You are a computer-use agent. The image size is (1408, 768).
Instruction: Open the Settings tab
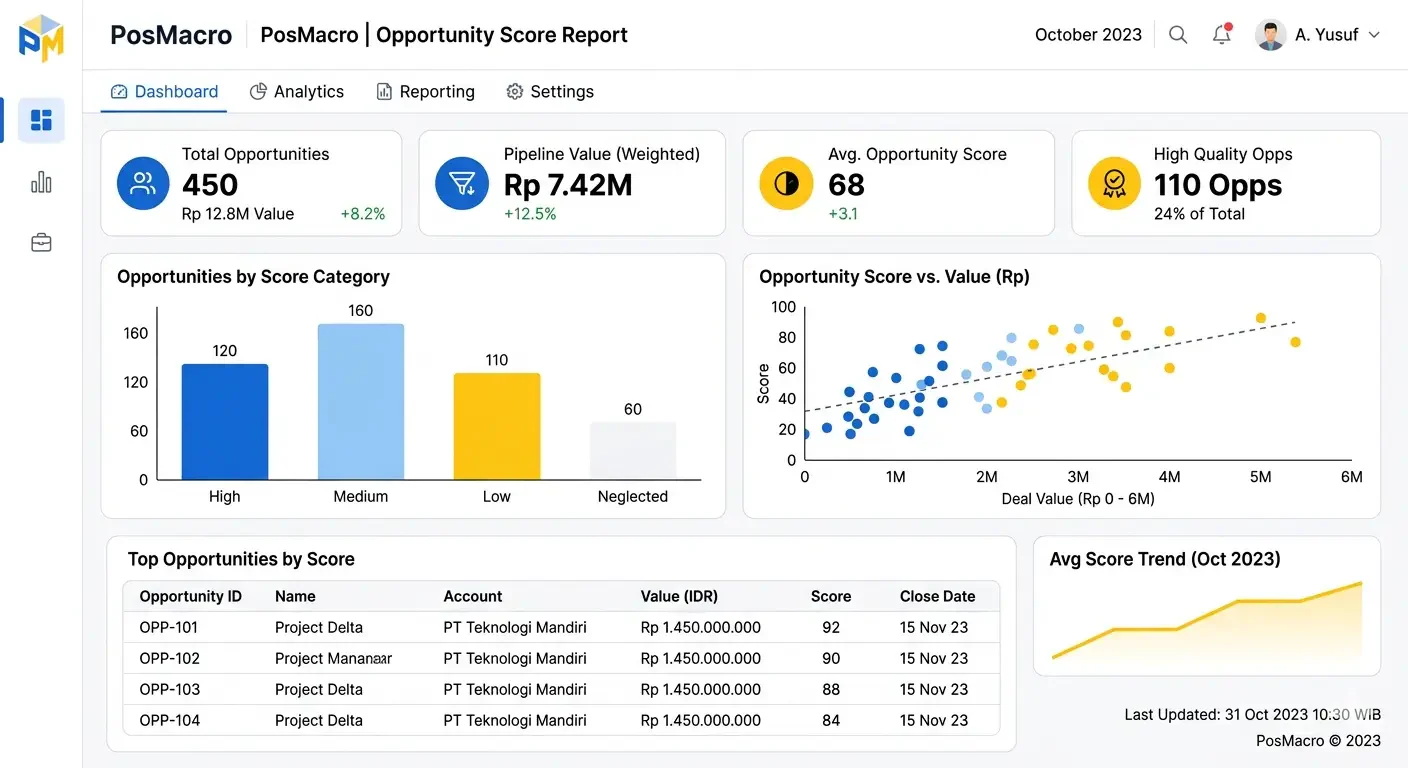click(x=550, y=92)
